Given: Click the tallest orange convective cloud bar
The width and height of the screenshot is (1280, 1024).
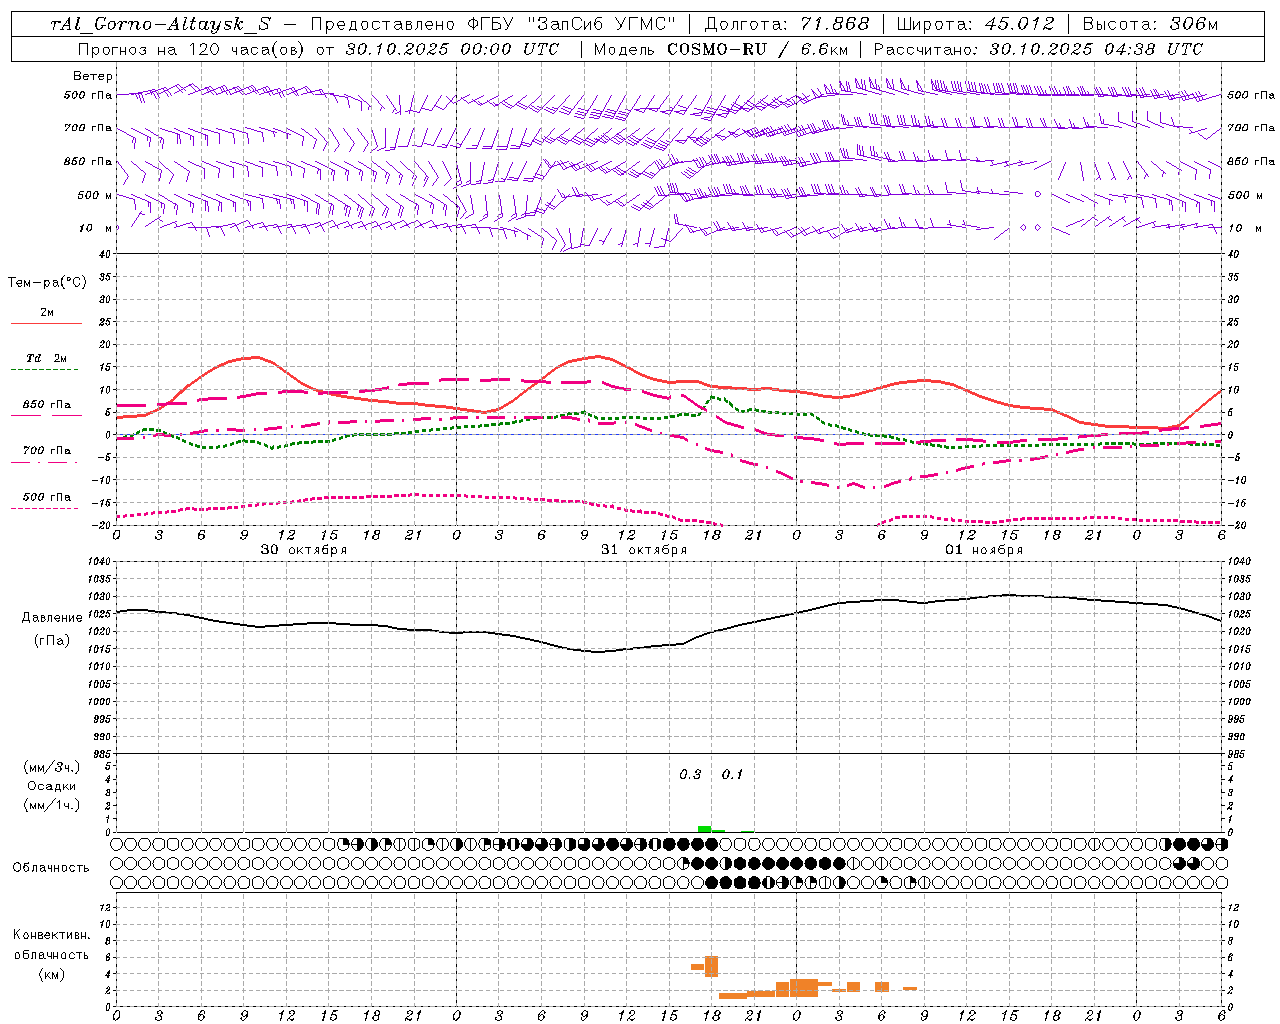Looking at the screenshot, I should tap(711, 966).
